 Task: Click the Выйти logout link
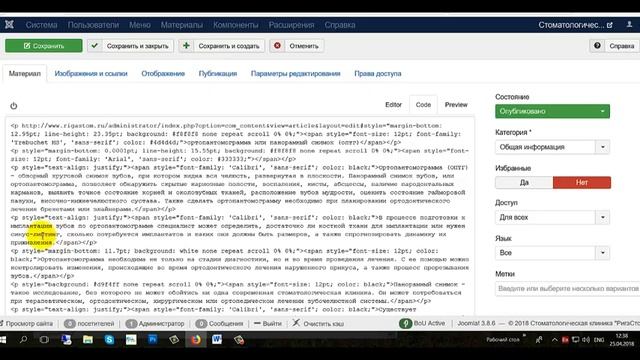pyautogui.click(x=268, y=324)
